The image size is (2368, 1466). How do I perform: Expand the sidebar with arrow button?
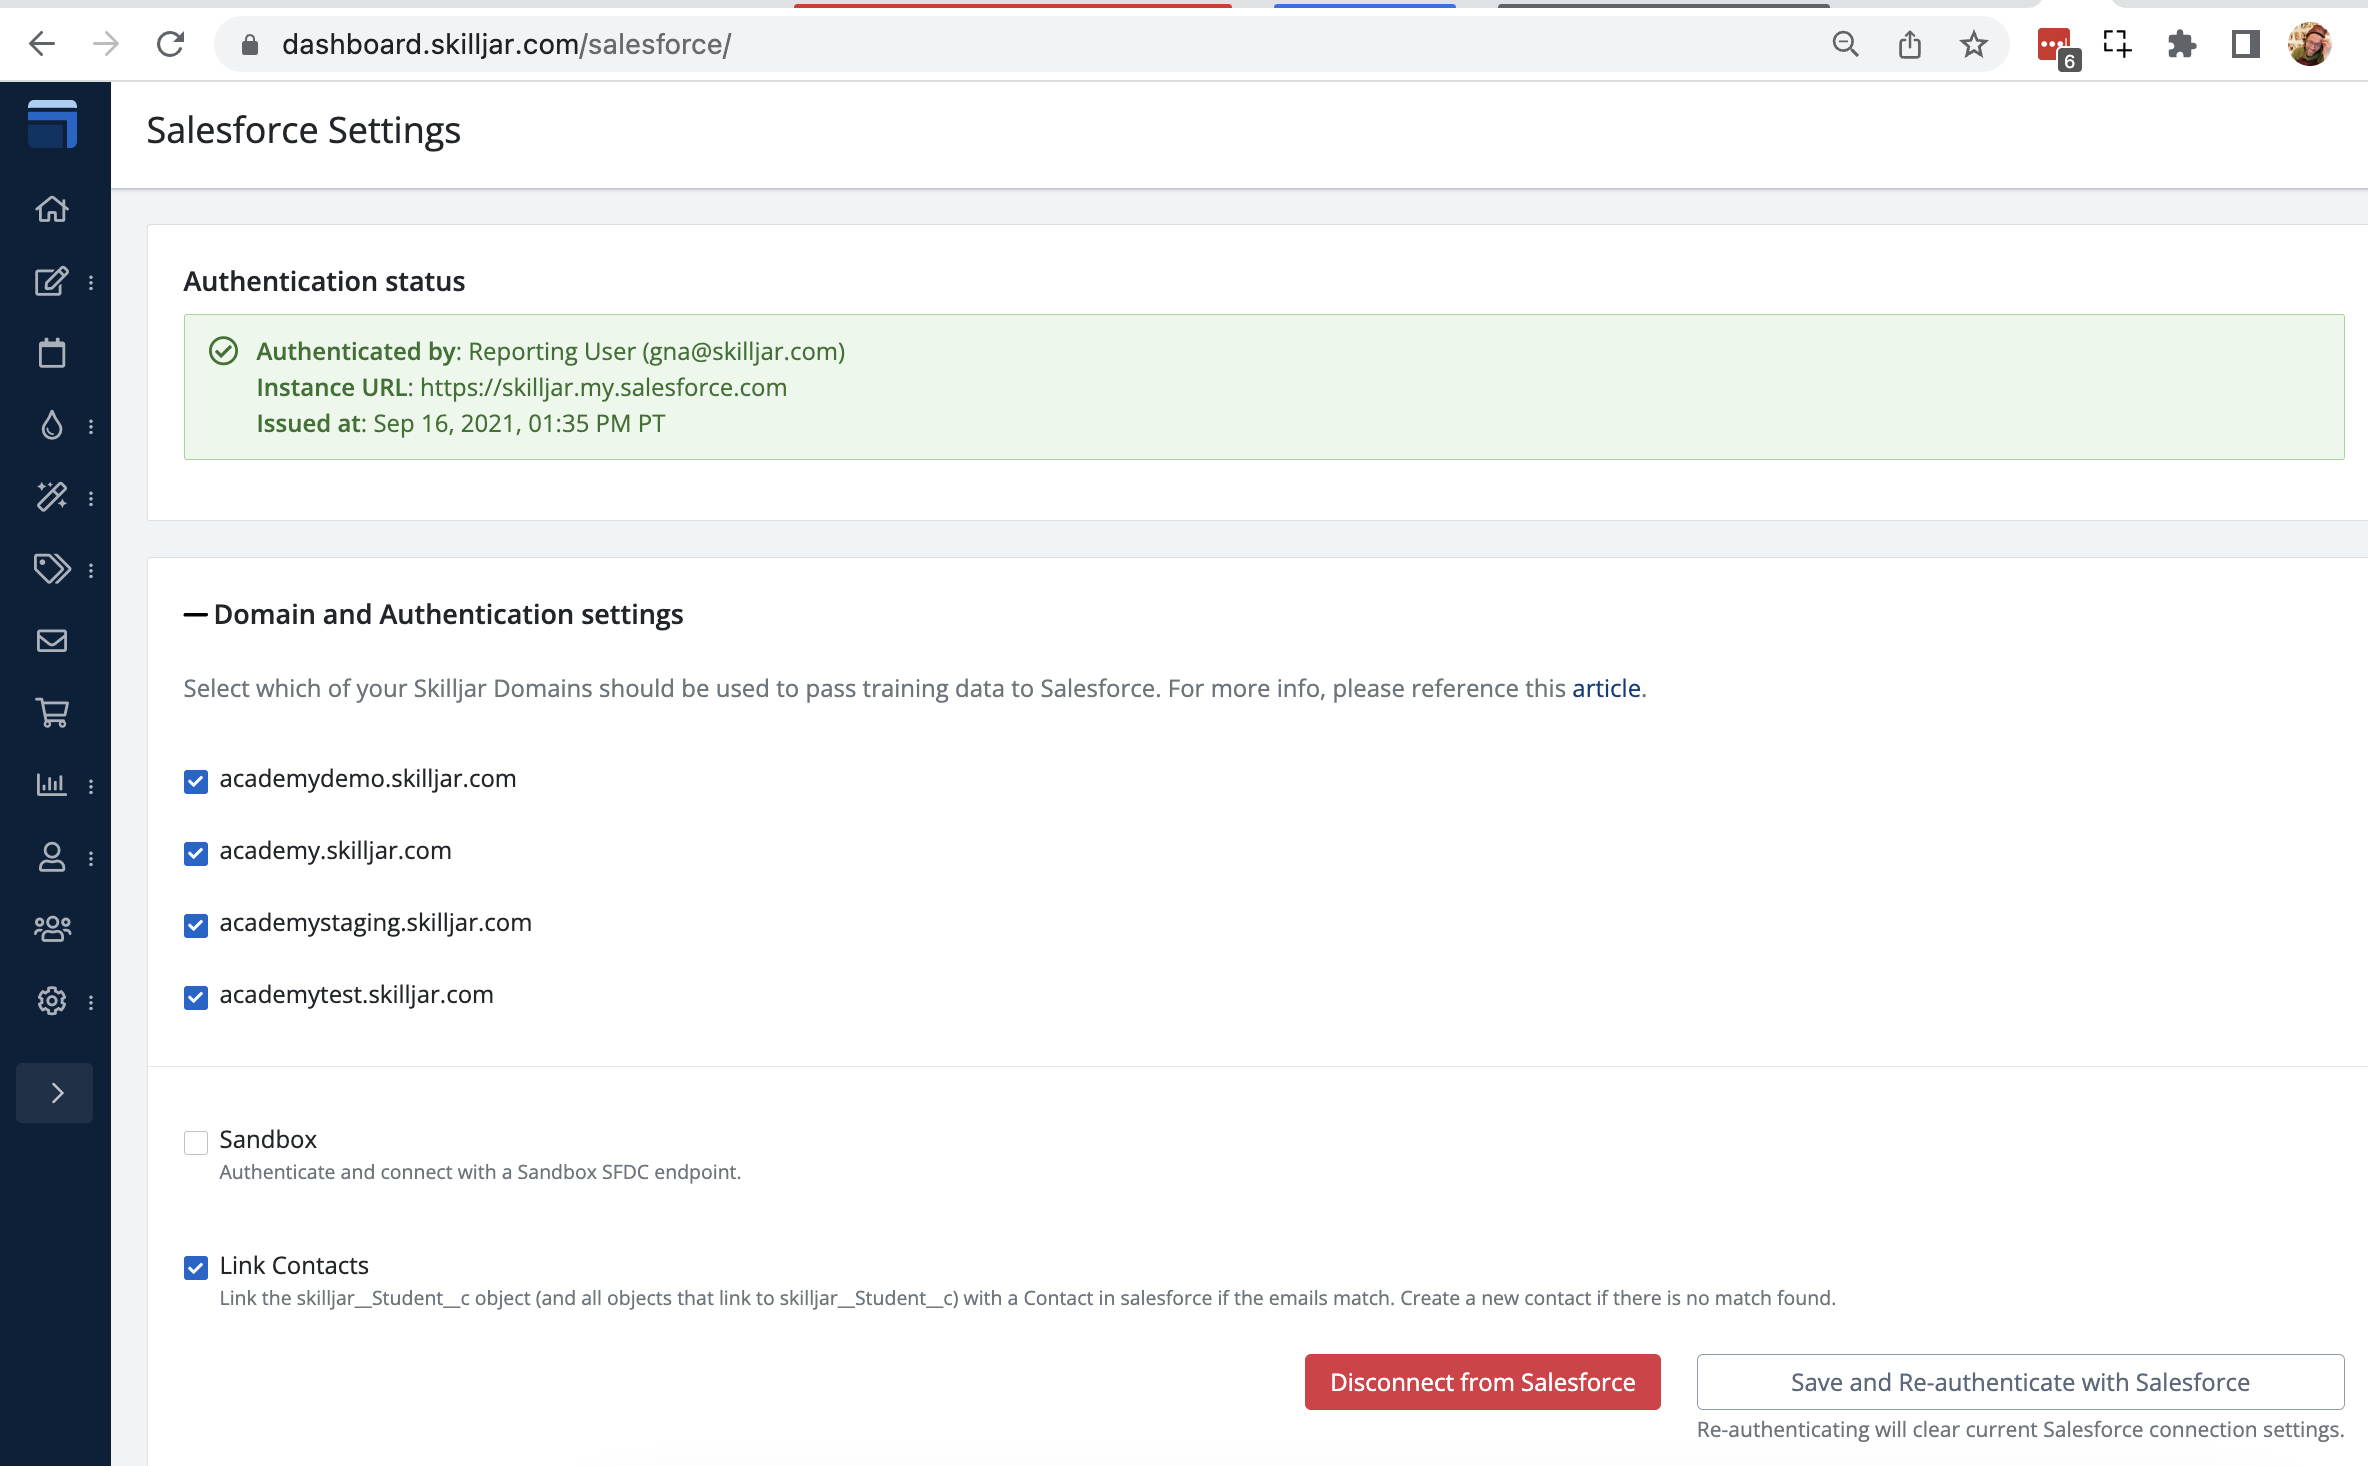55,1093
